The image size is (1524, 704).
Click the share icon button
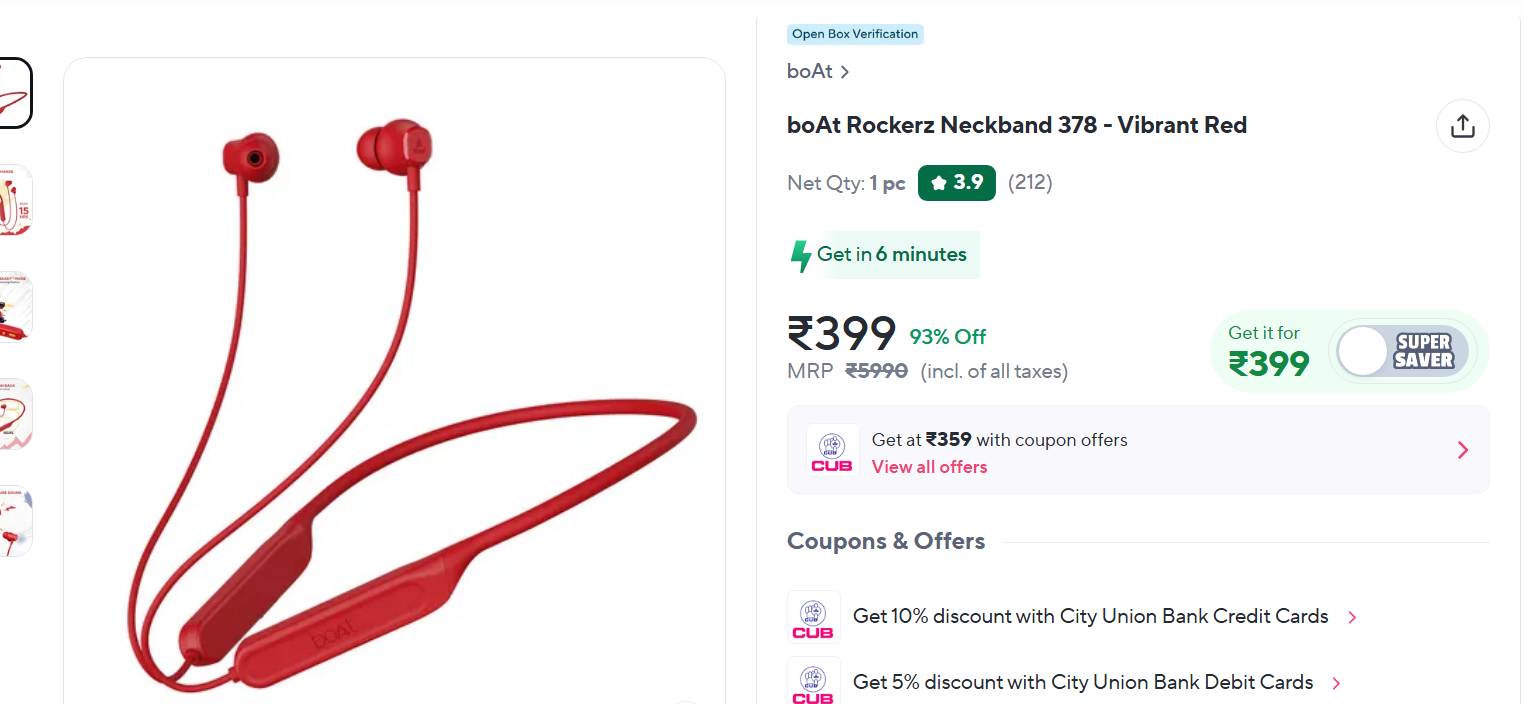1462,126
